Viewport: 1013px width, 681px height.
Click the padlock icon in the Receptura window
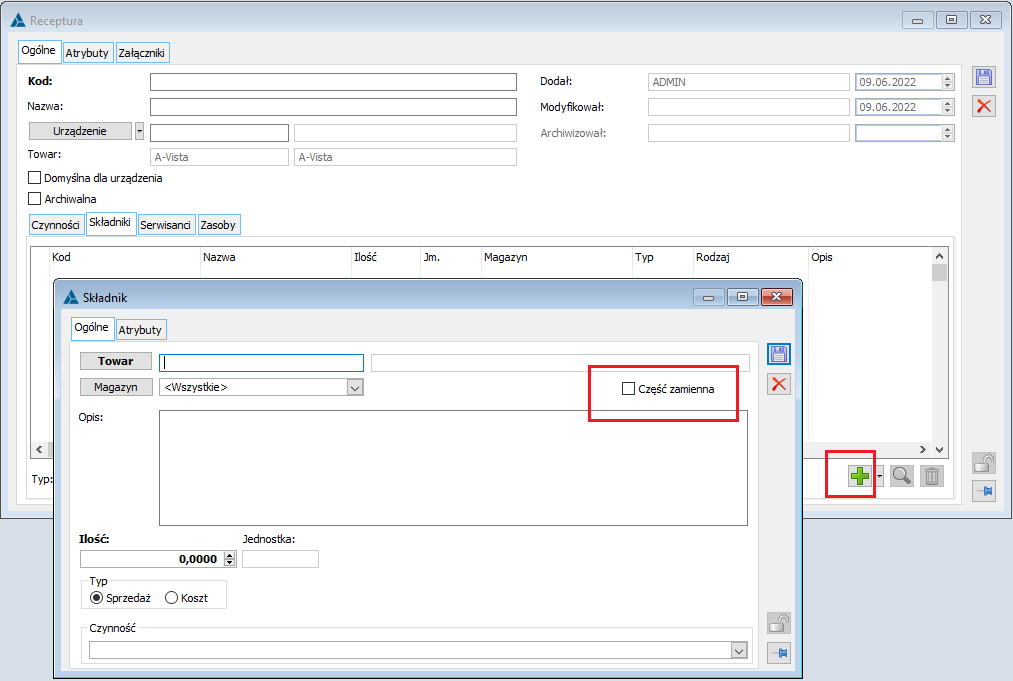(983, 463)
